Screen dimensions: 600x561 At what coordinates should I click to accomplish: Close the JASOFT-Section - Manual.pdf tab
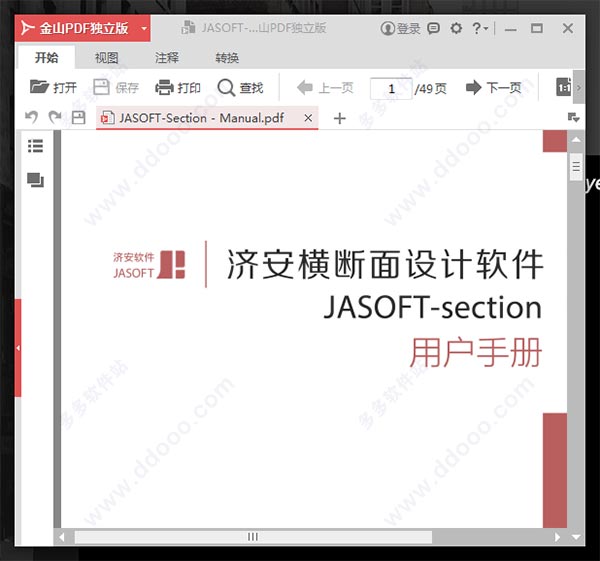[308, 118]
